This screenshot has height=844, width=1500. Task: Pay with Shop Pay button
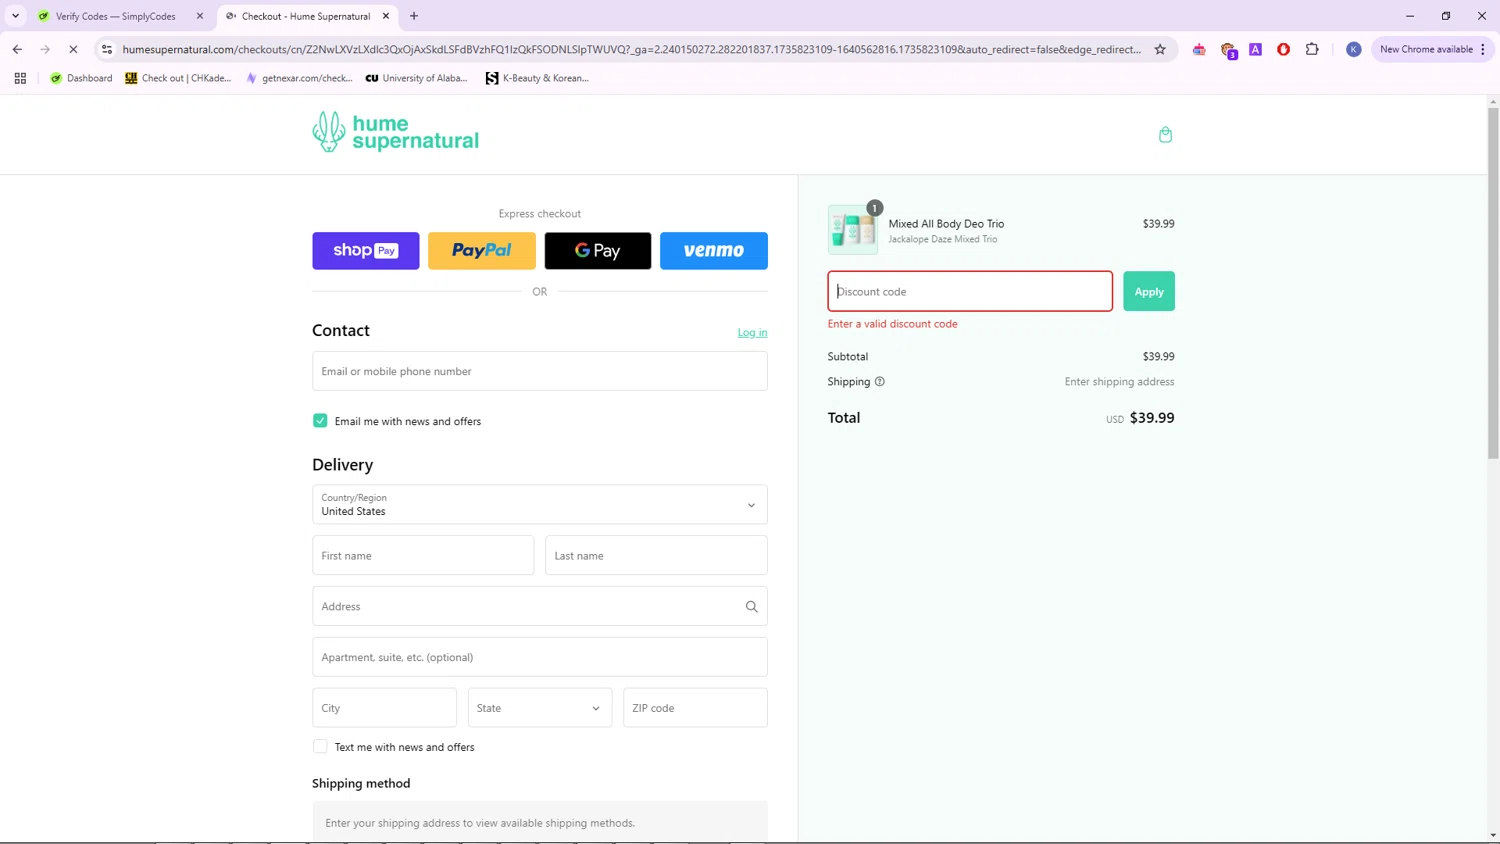(365, 251)
